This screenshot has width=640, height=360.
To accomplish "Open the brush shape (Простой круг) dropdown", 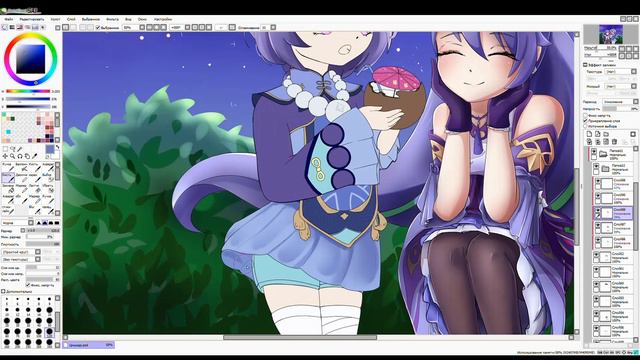I will [21, 252].
